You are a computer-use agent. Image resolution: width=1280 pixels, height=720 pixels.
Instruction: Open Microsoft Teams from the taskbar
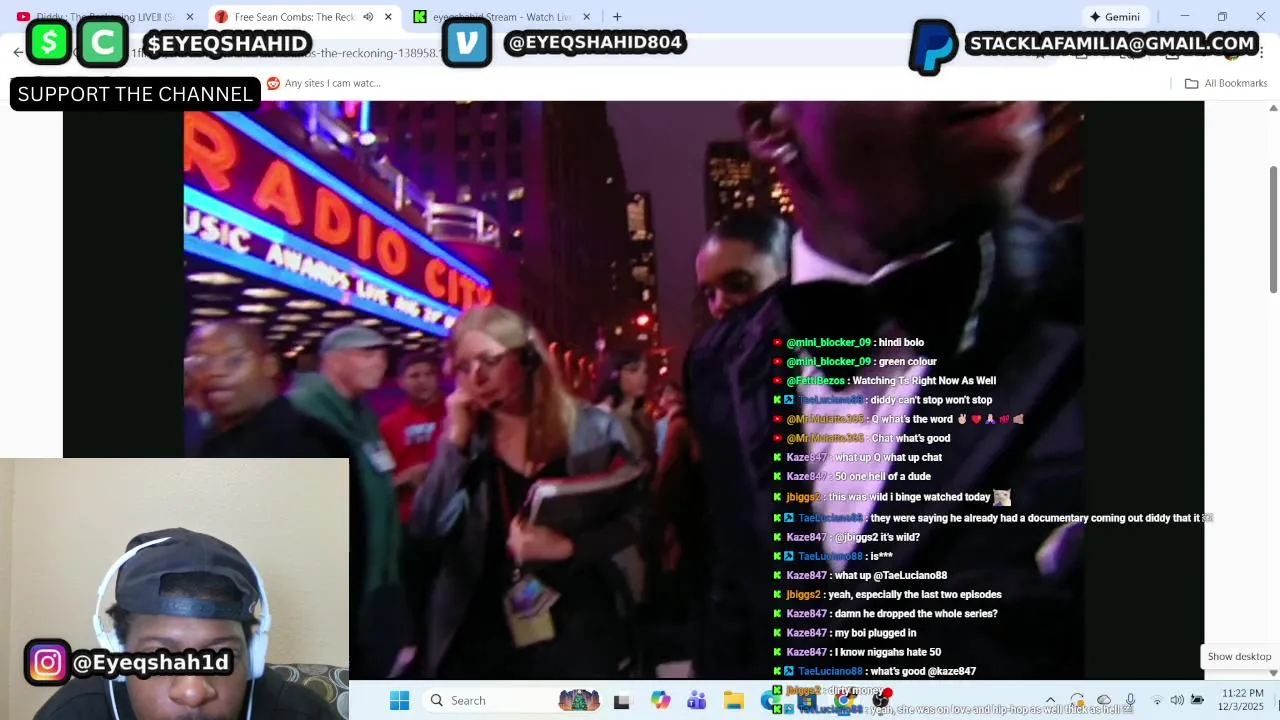pos(697,700)
